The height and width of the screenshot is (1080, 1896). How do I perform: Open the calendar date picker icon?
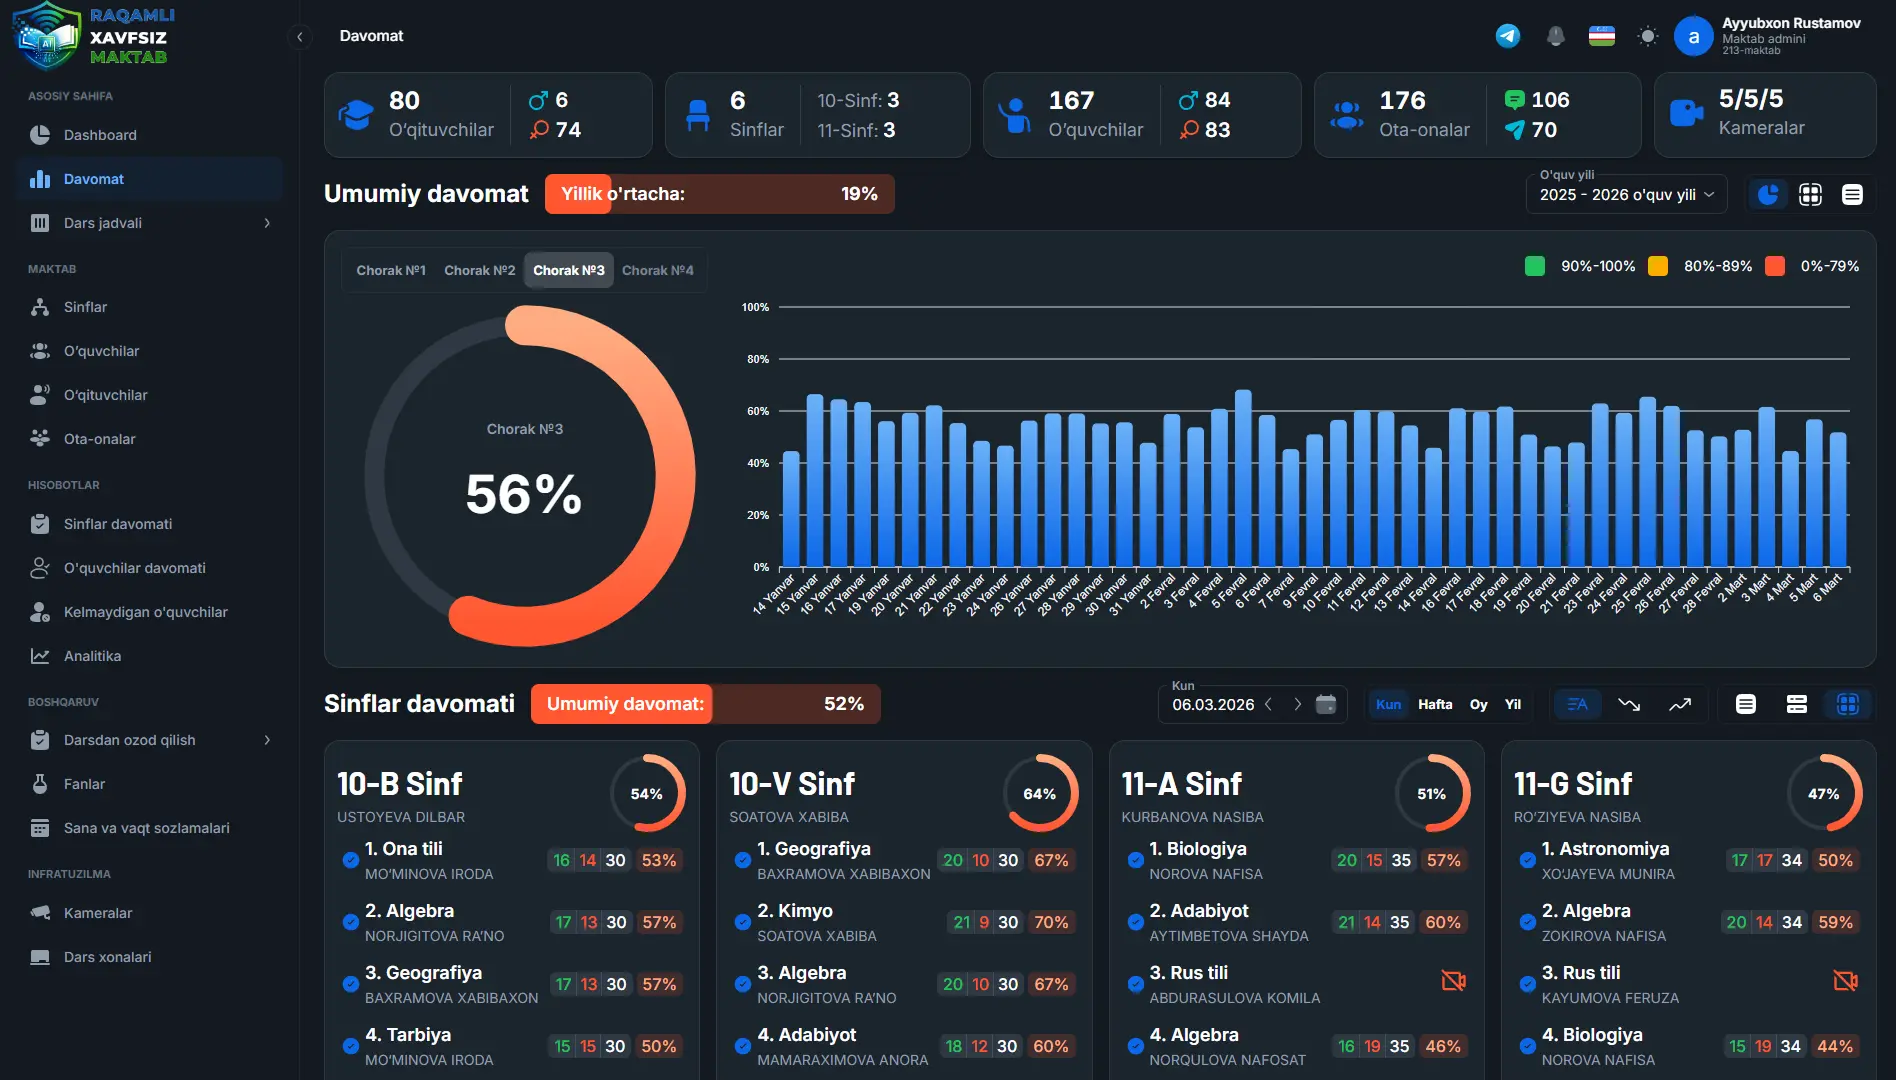(1326, 704)
